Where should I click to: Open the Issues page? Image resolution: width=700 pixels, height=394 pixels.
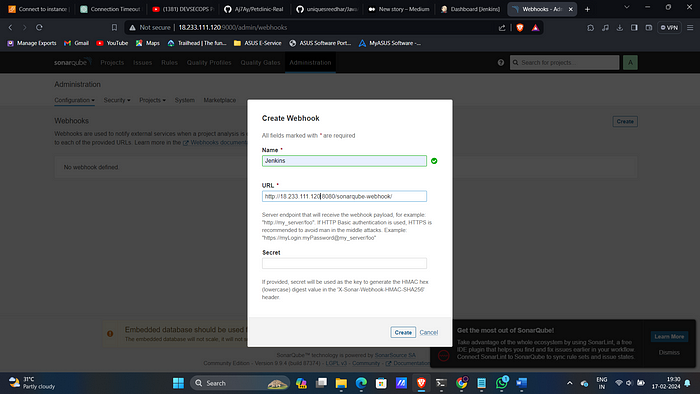pos(142,62)
